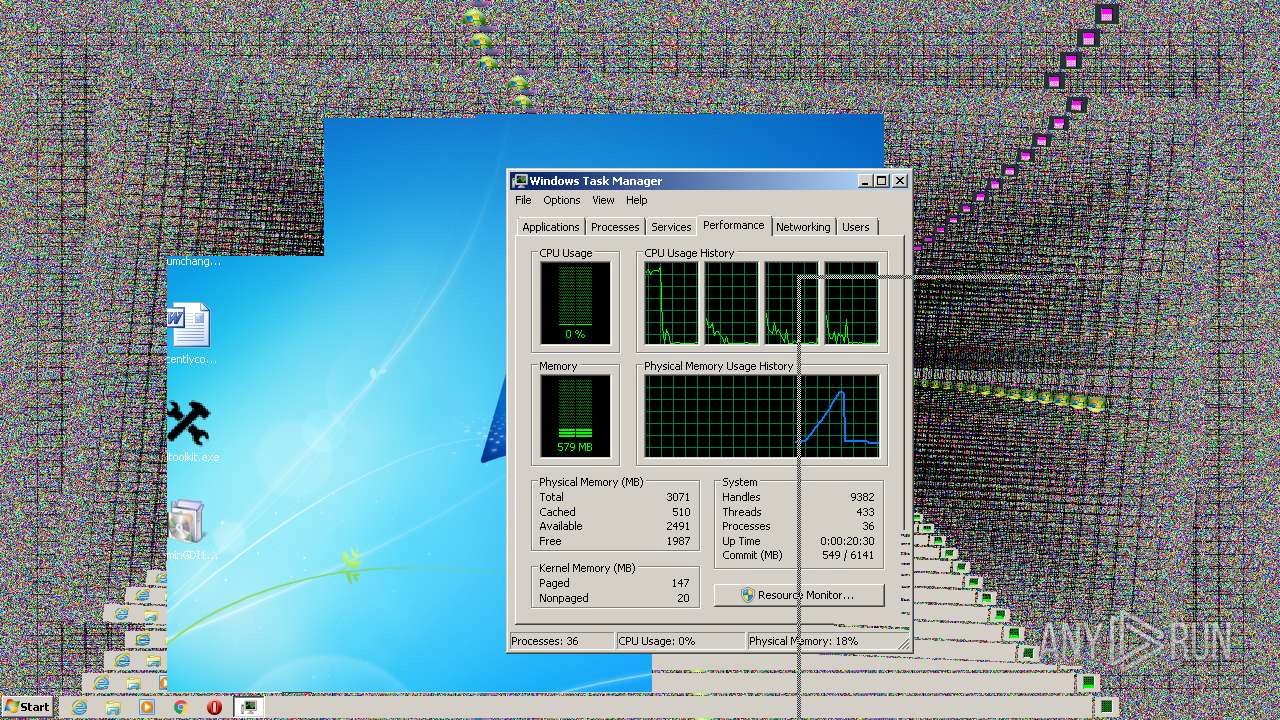Click the first CPU Usage History graph
The width and height of the screenshot is (1280, 720).
[x=671, y=303]
